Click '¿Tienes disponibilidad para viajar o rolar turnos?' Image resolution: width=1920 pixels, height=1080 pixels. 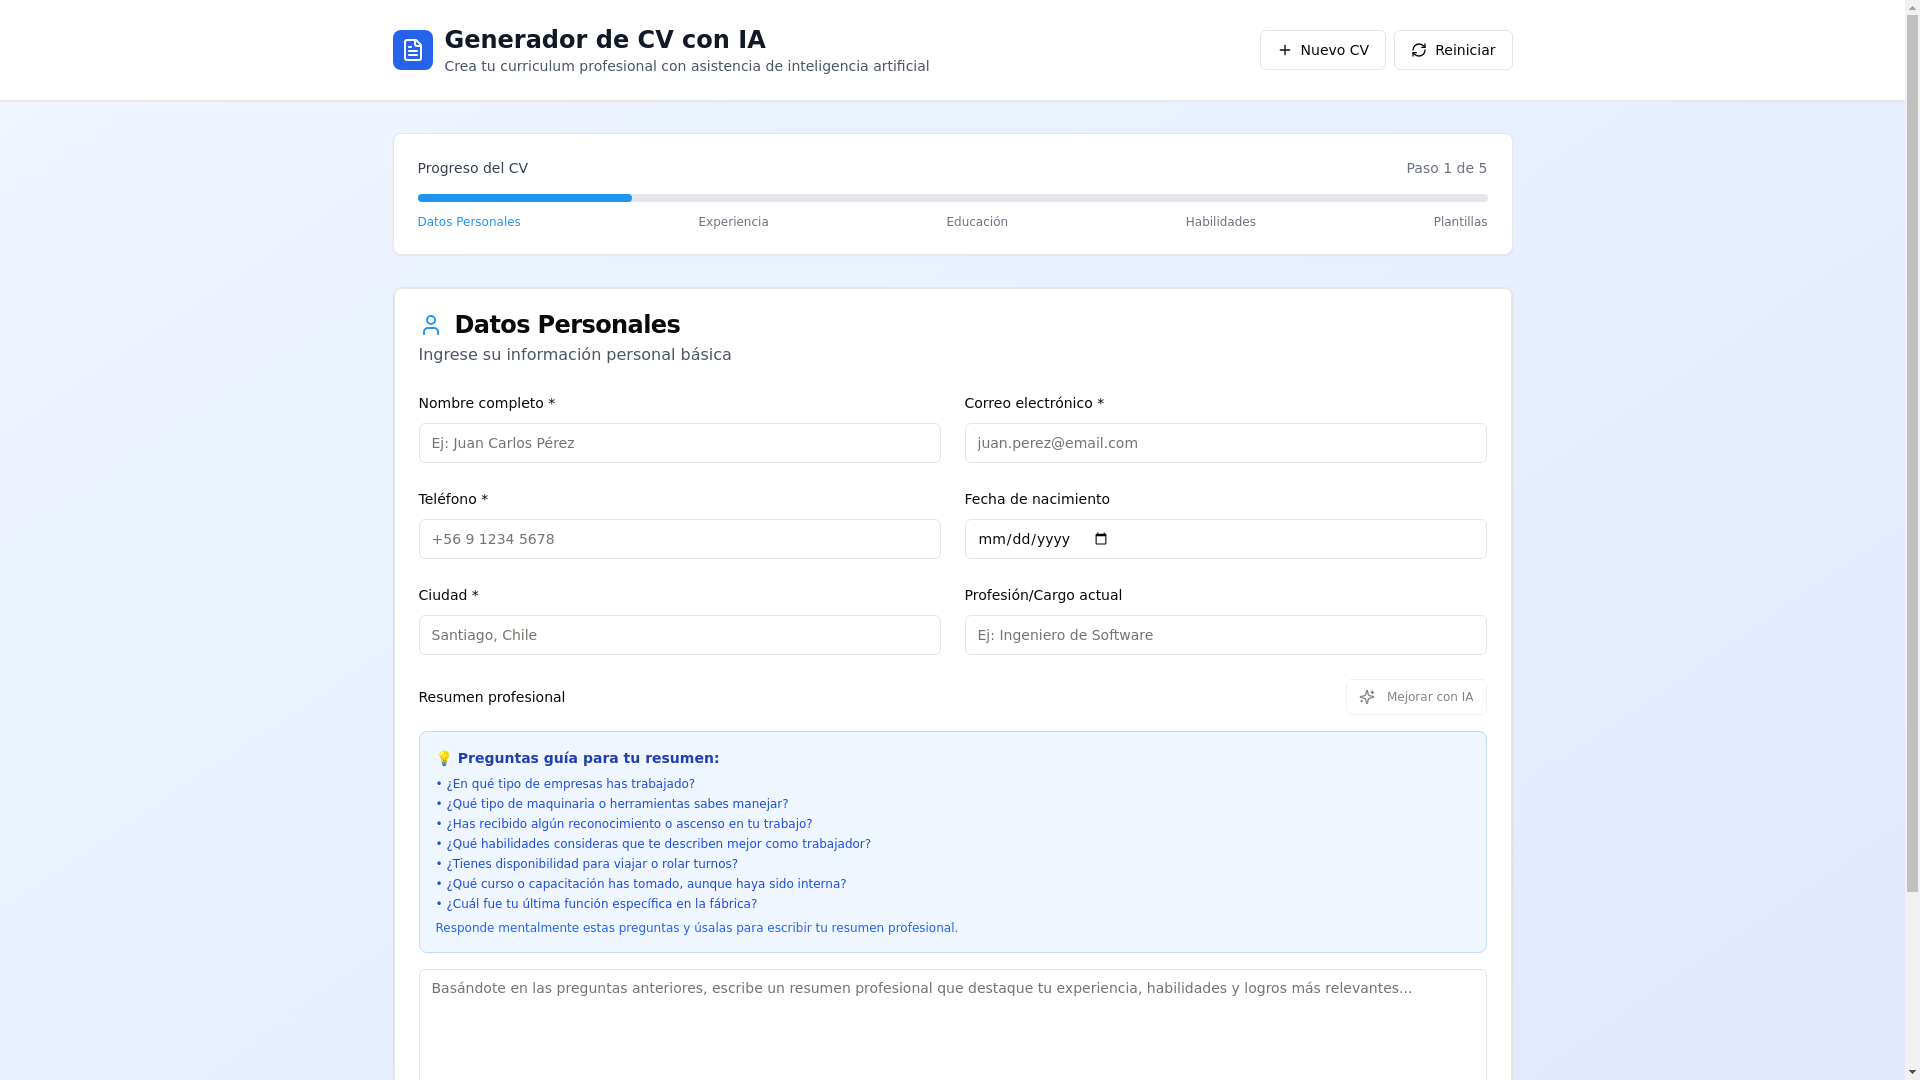[x=592, y=864]
